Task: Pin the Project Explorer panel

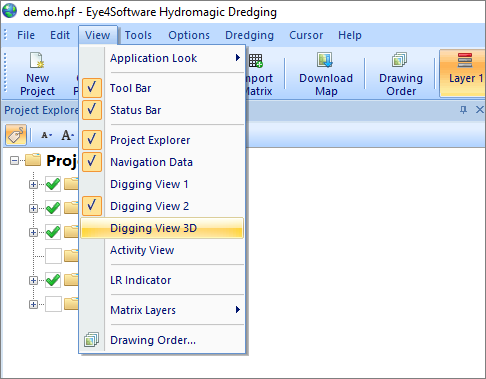Action: [x=463, y=109]
